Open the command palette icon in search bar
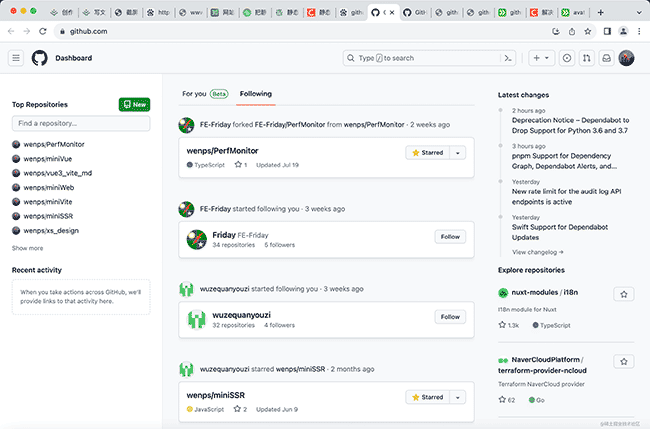Screen dimensions: 650x429 [508, 58]
